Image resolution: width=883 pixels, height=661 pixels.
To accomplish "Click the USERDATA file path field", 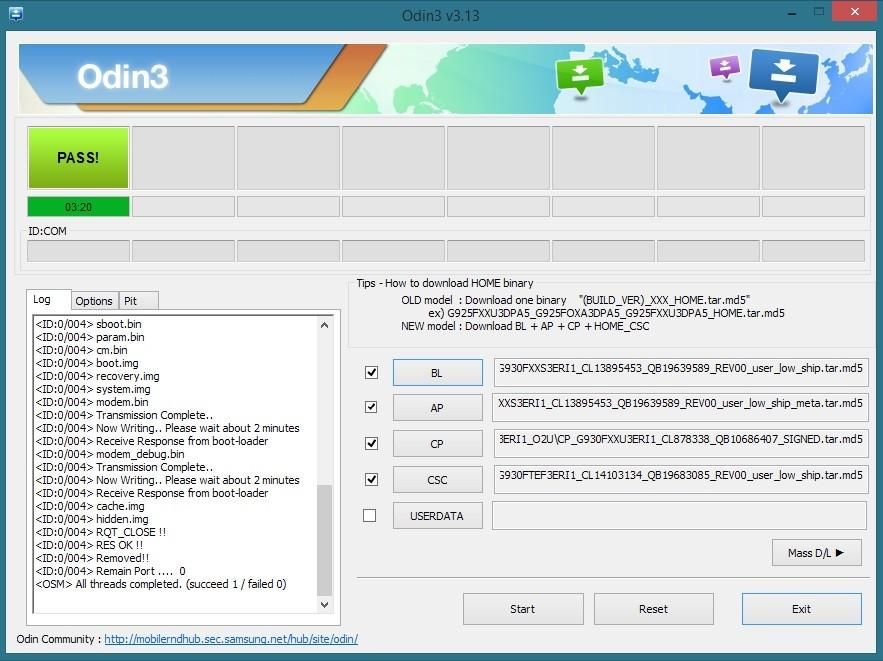I will (678, 516).
